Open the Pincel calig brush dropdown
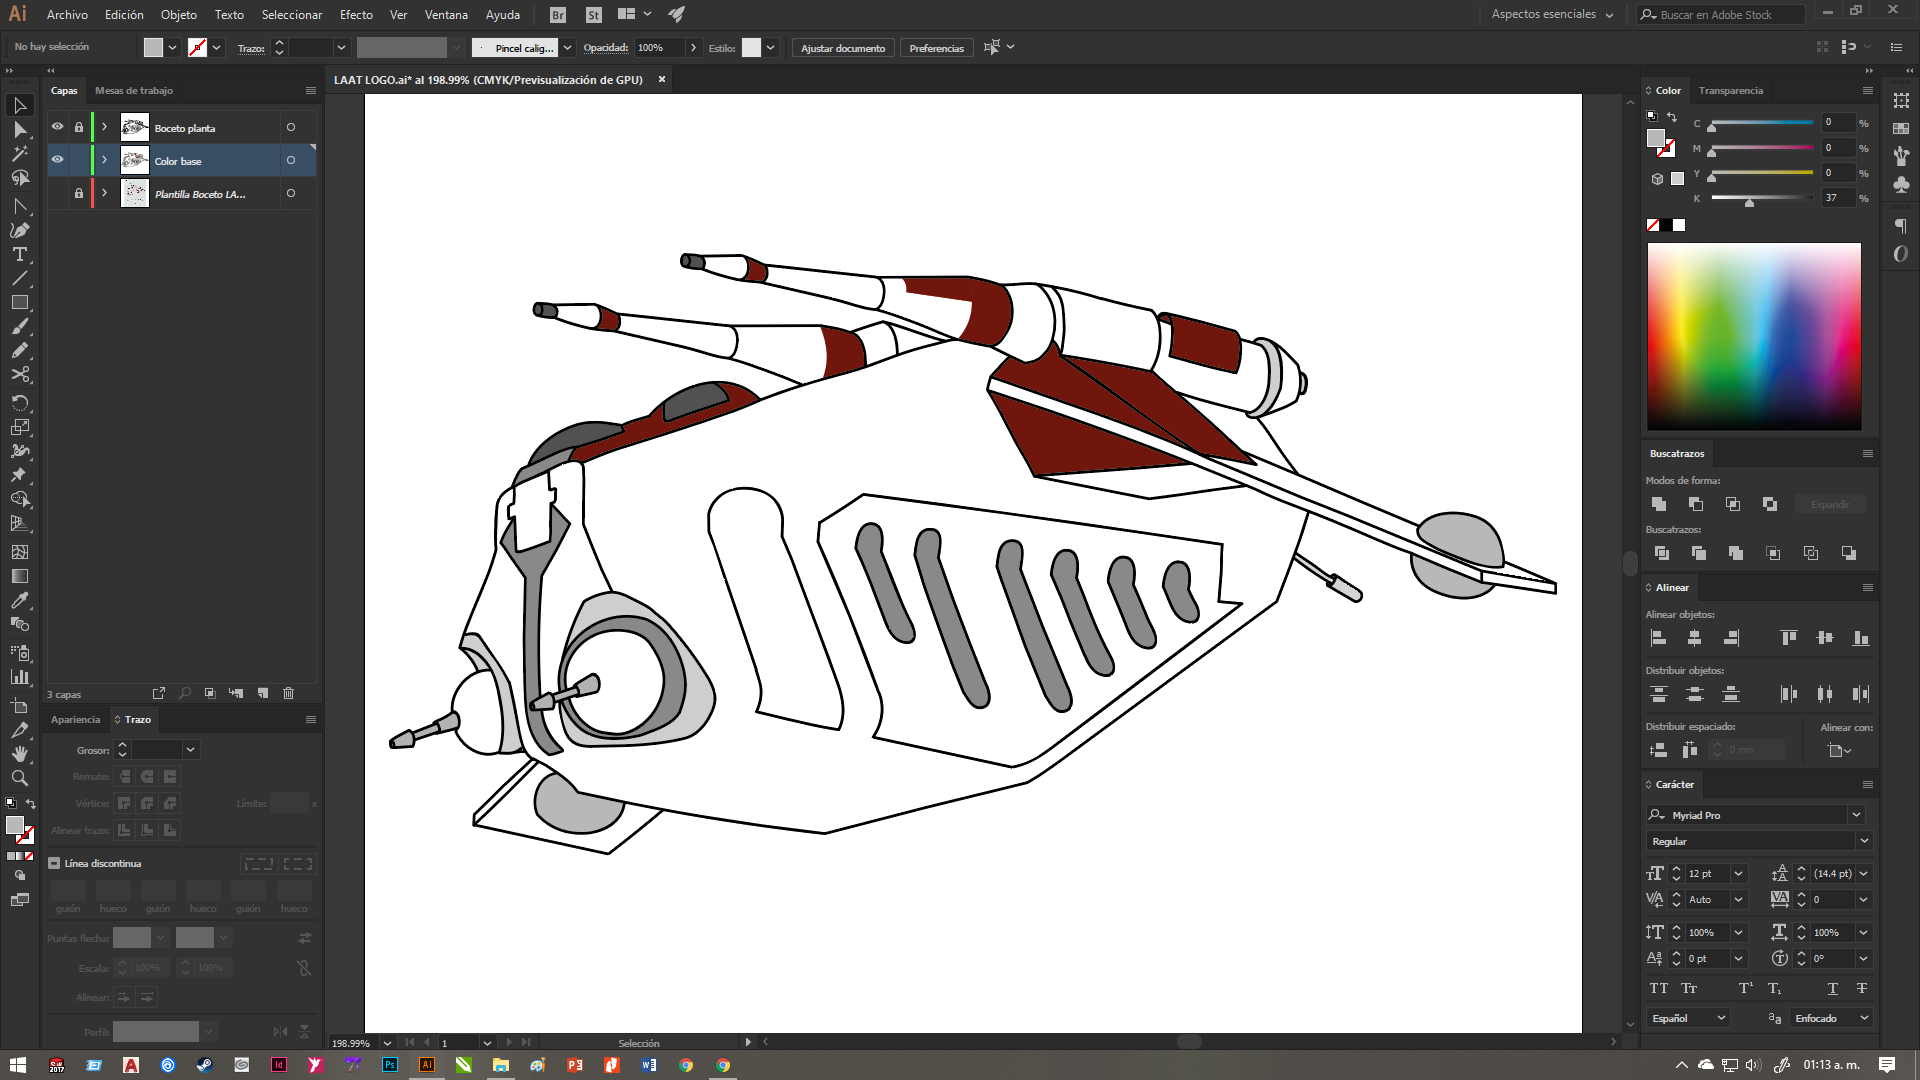This screenshot has height=1080, width=1920. pyautogui.click(x=567, y=48)
